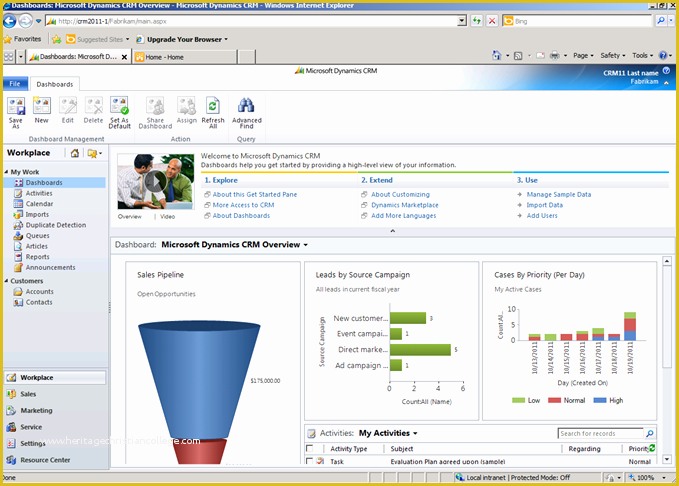679x486 pixels.
Task: Open More Access to CRM link
Action: (x=243, y=205)
